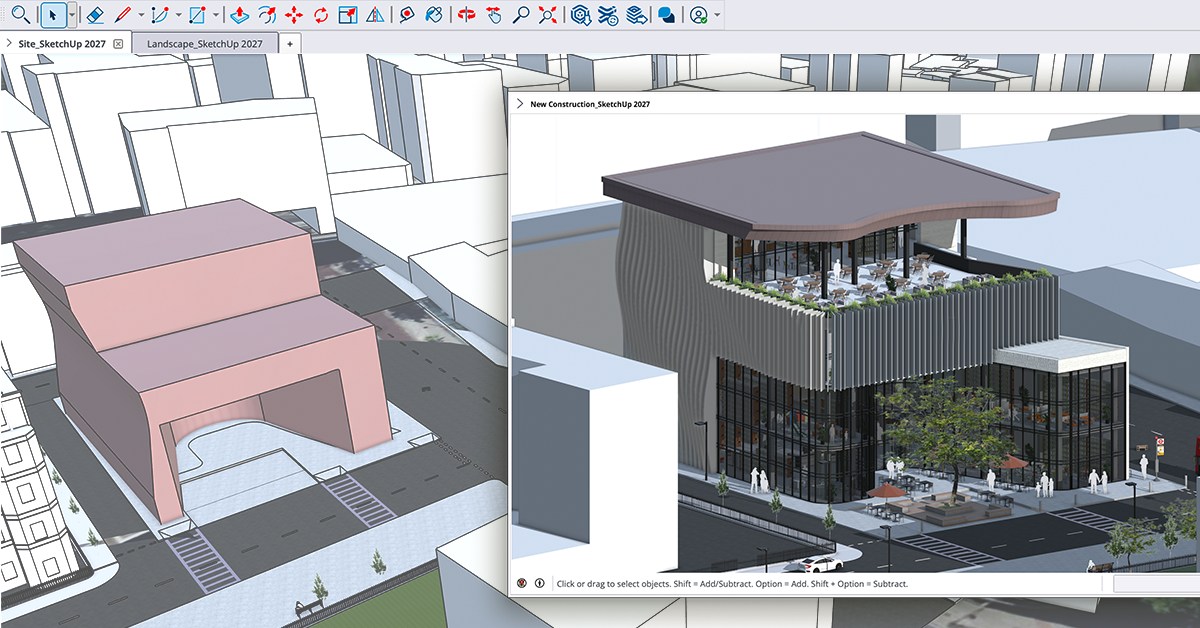
Task: Select the Pan hand tool
Action: tap(493, 15)
